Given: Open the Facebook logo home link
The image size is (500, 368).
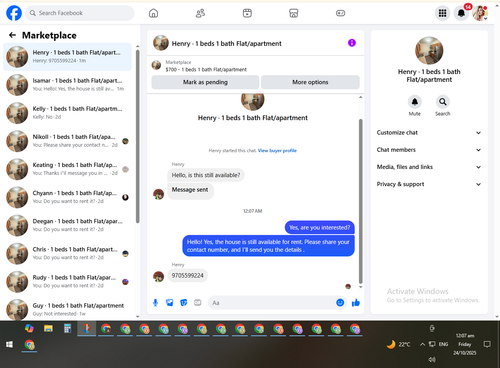Looking at the screenshot, I should [x=14, y=13].
